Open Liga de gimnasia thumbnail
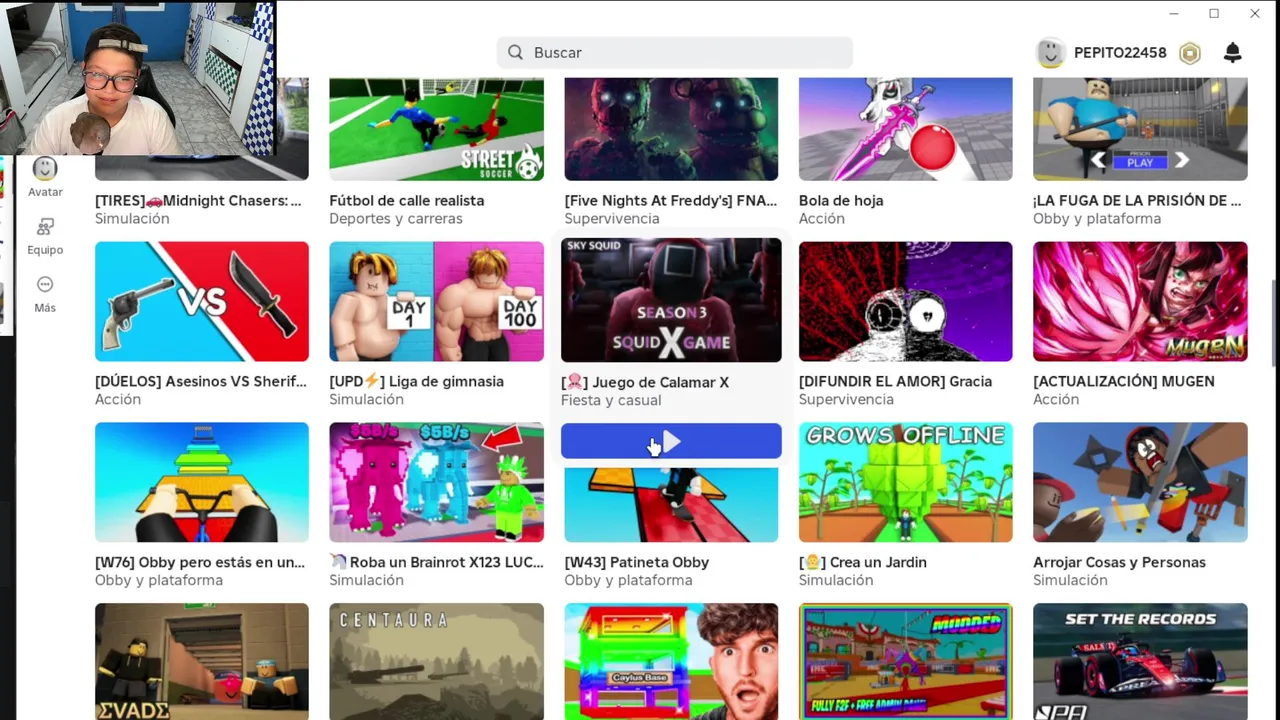Image resolution: width=1280 pixels, height=720 pixels. pyautogui.click(x=437, y=301)
